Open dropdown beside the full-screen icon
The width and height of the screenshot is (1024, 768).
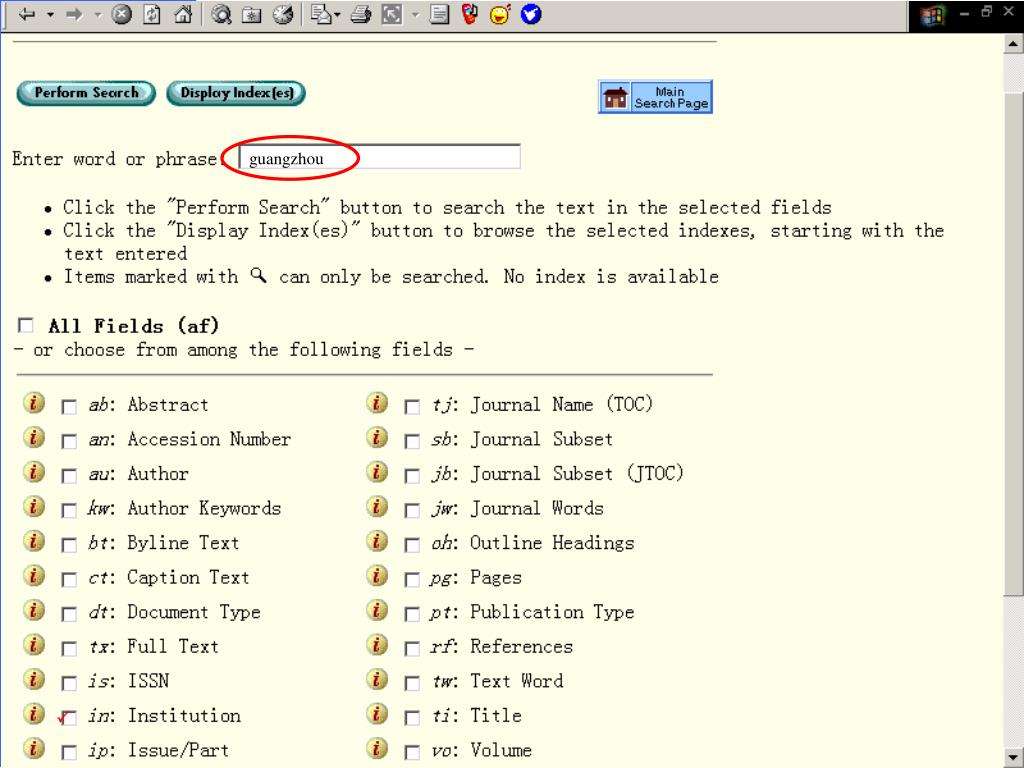[x=415, y=14]
